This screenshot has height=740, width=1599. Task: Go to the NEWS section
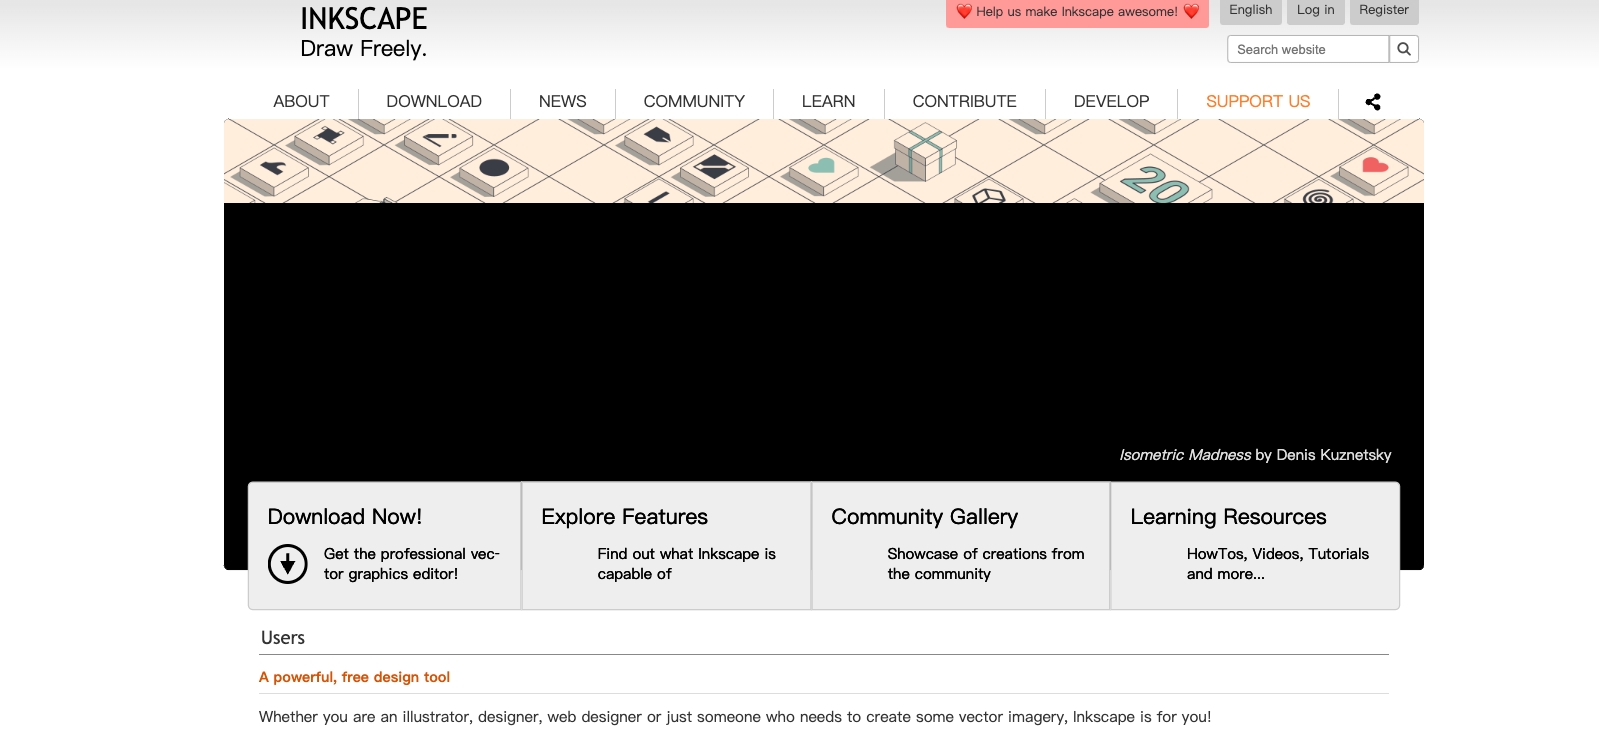click(x=563, y=102)
